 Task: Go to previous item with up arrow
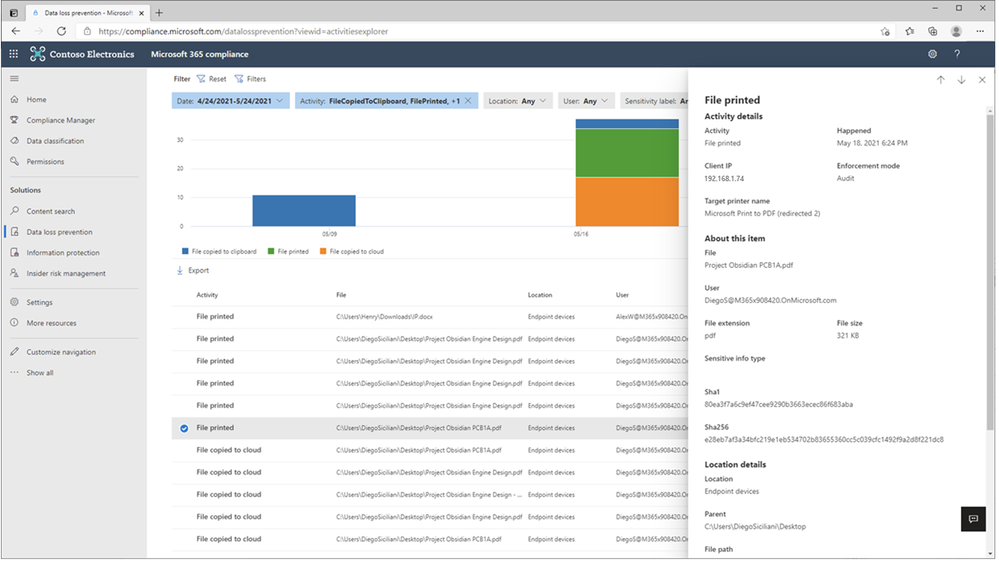click(x=940, y=80)
